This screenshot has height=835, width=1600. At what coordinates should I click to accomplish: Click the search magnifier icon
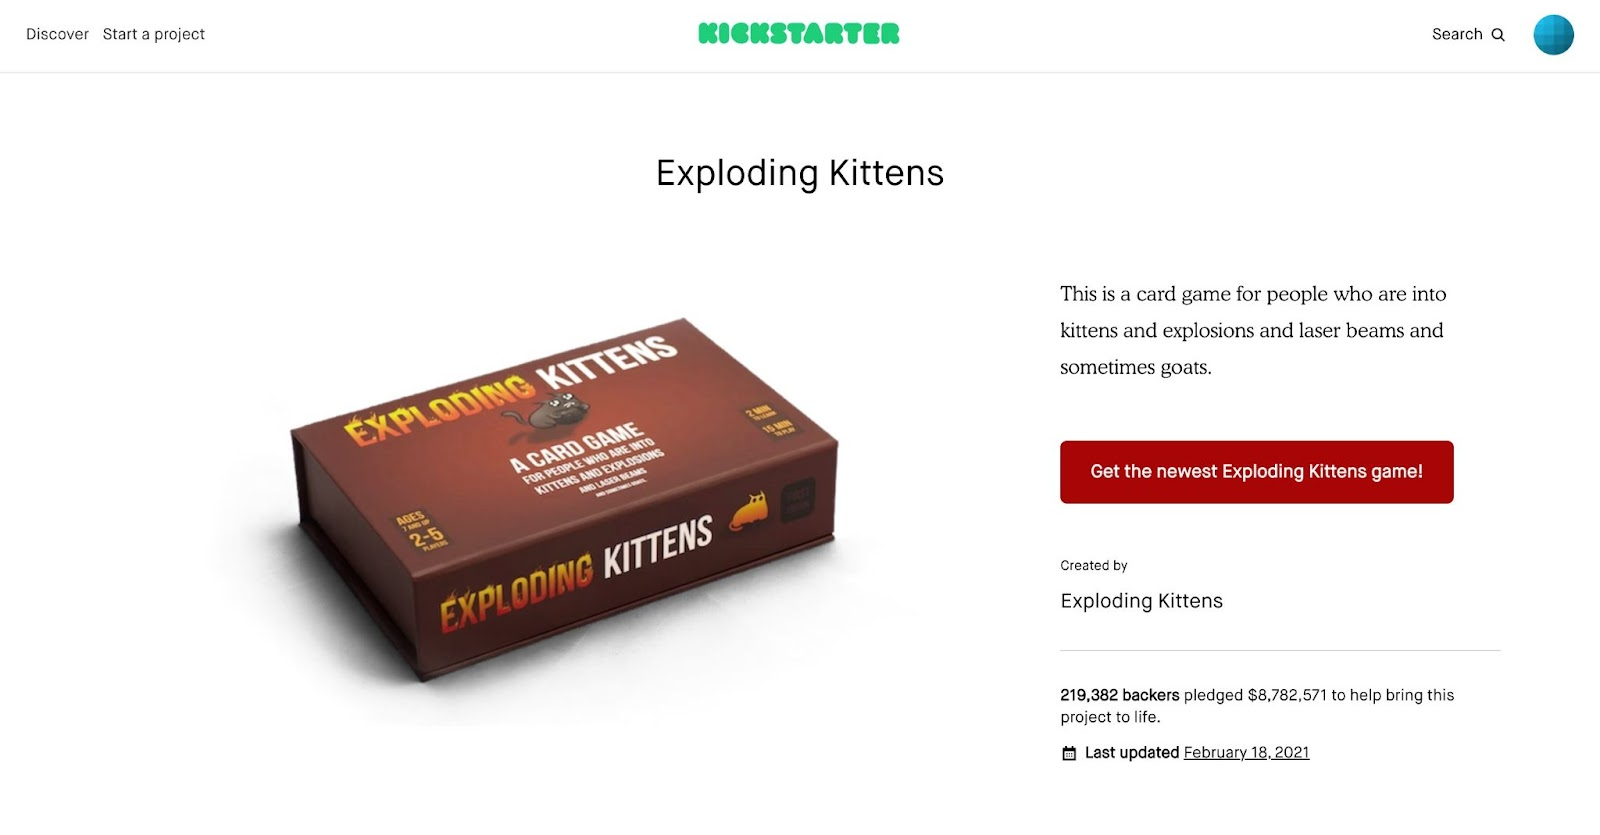(x=1498, y=34)
